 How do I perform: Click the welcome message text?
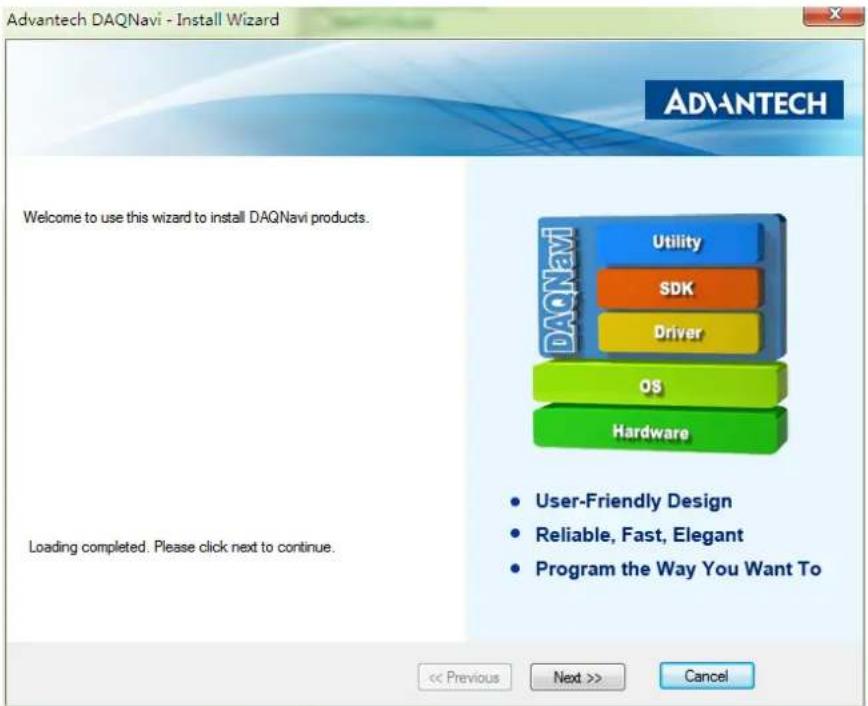coord(196,217)
